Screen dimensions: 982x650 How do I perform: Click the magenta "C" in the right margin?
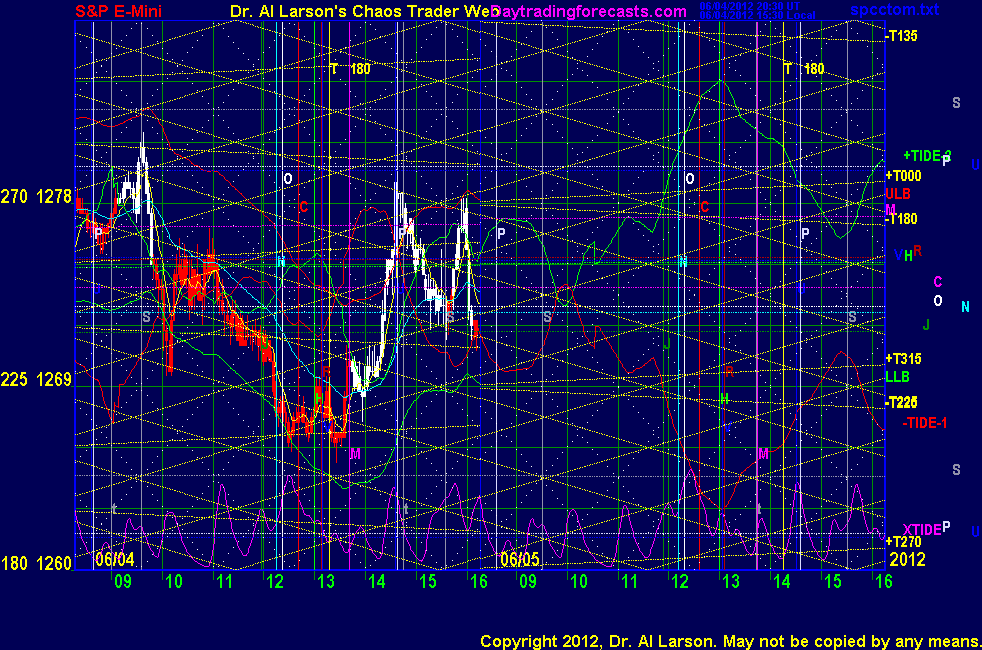click(x=938, y=282)
